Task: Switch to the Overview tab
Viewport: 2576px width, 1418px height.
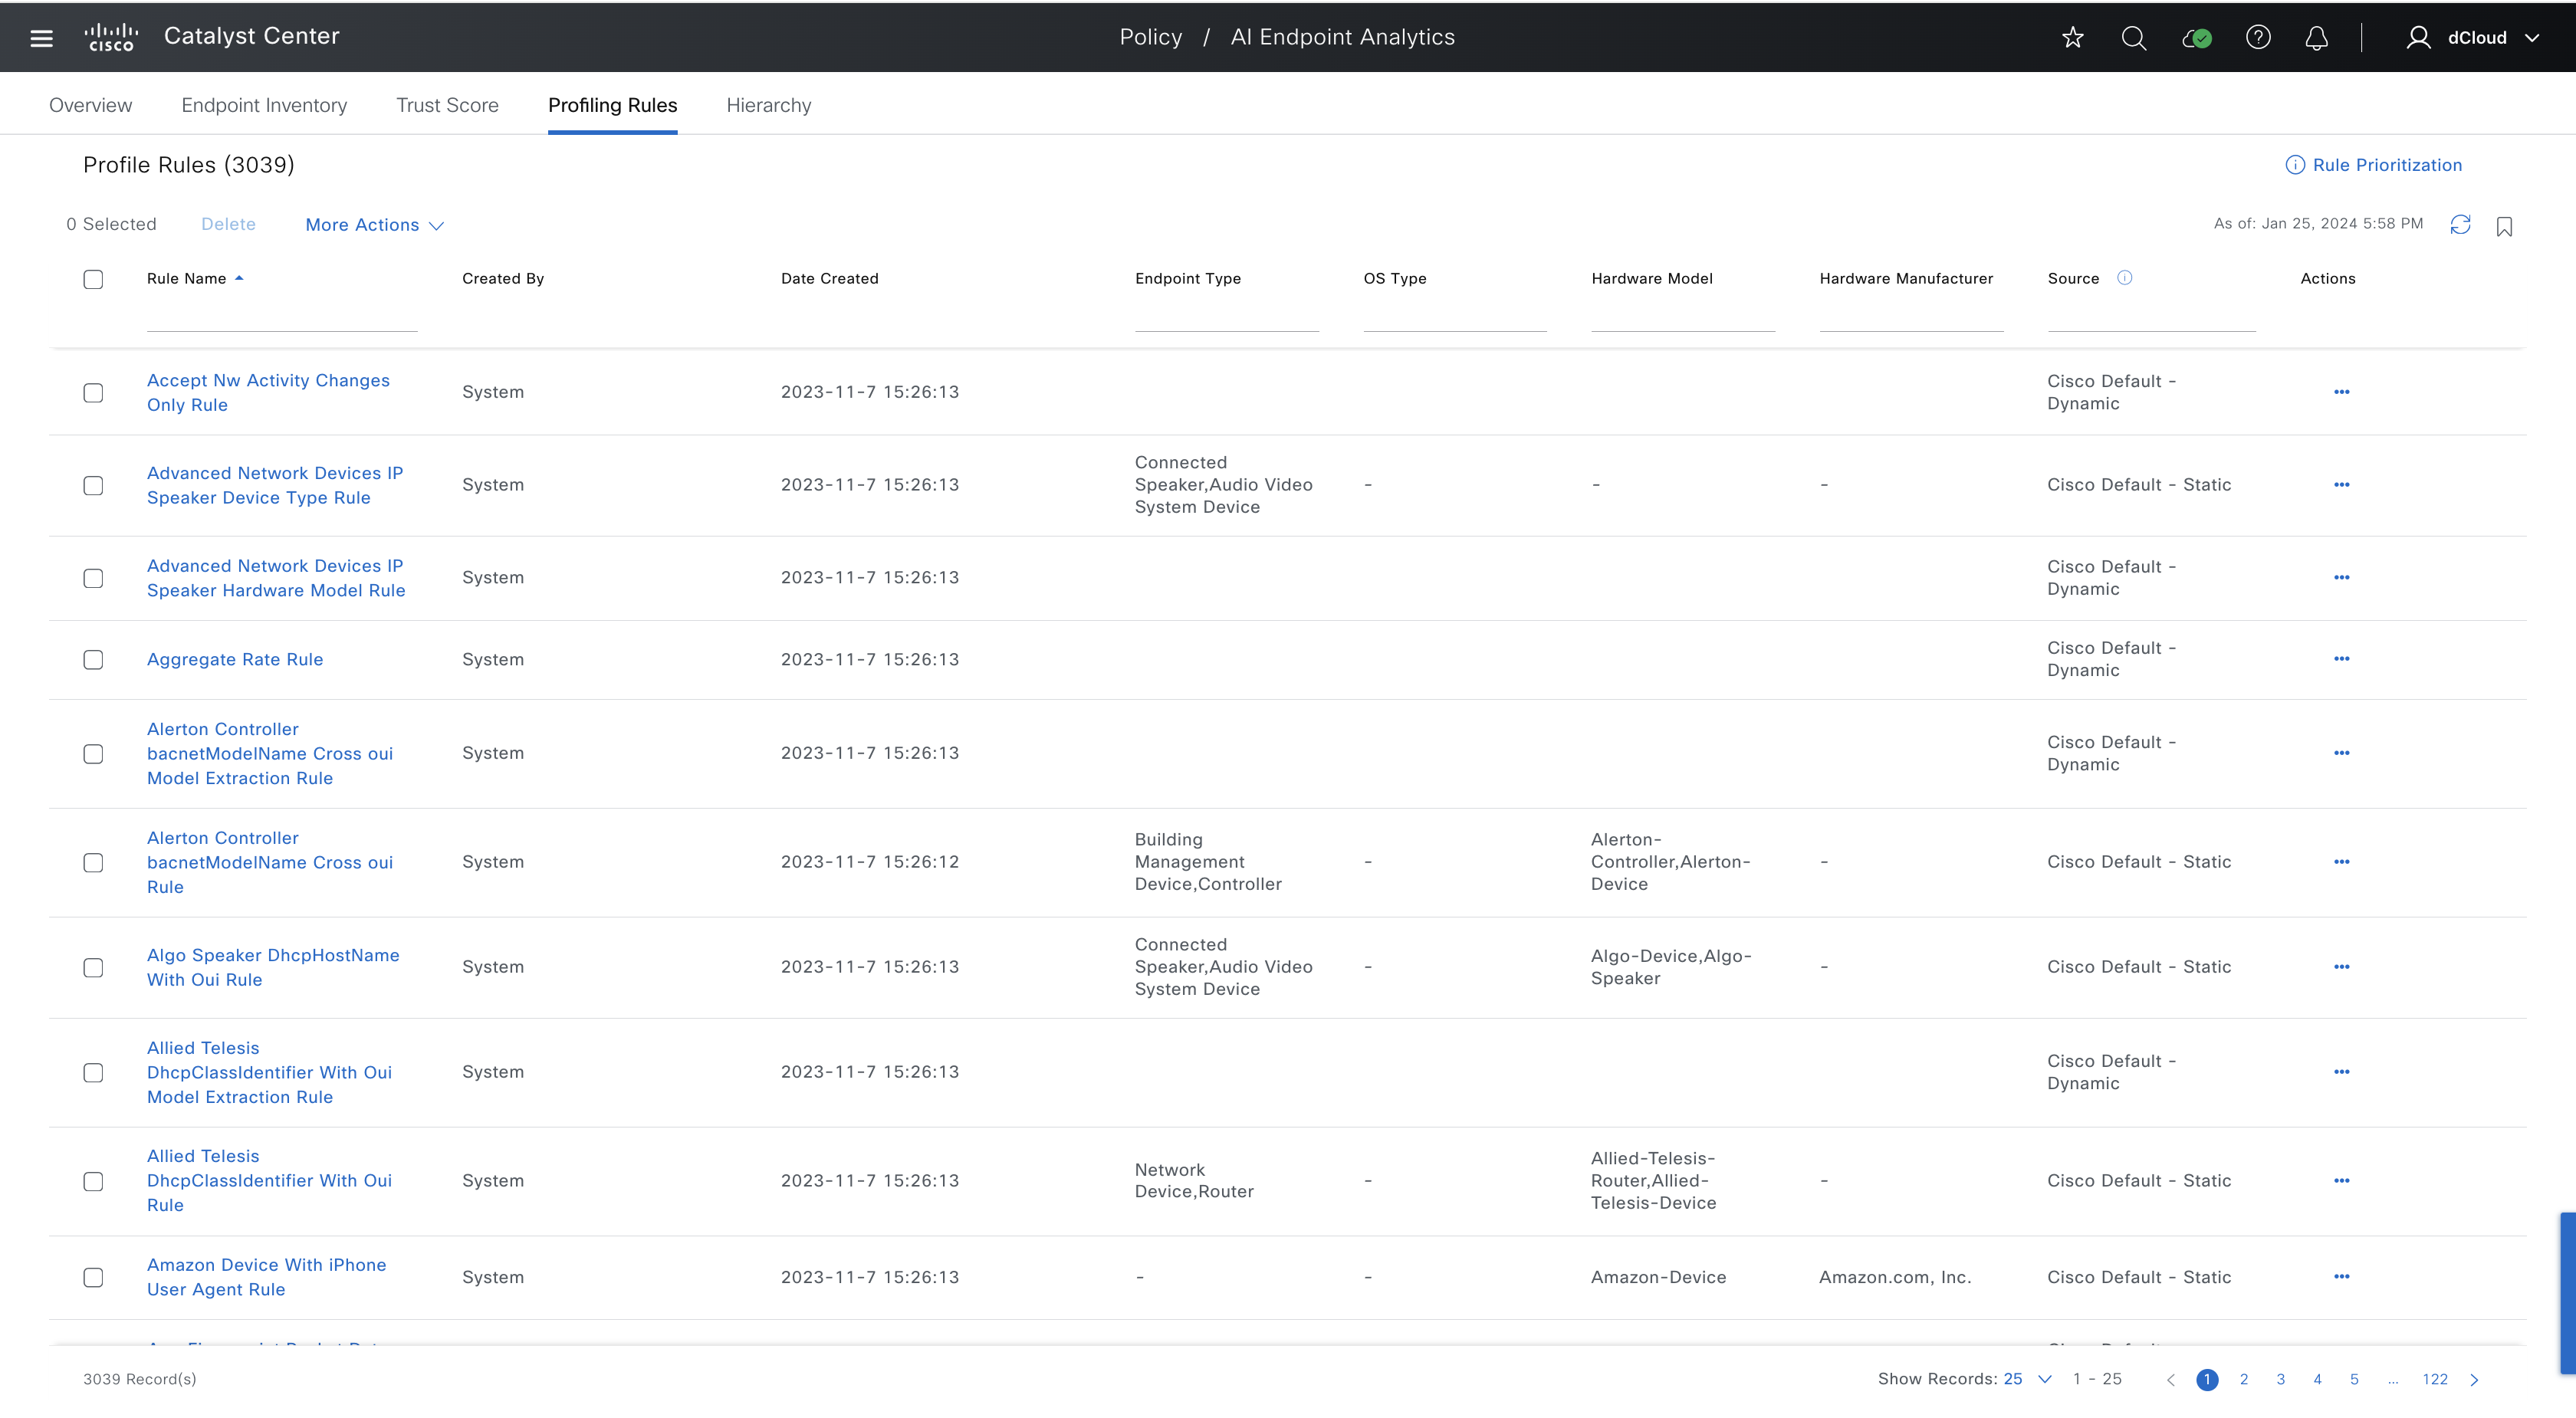Action: (90, 105)
